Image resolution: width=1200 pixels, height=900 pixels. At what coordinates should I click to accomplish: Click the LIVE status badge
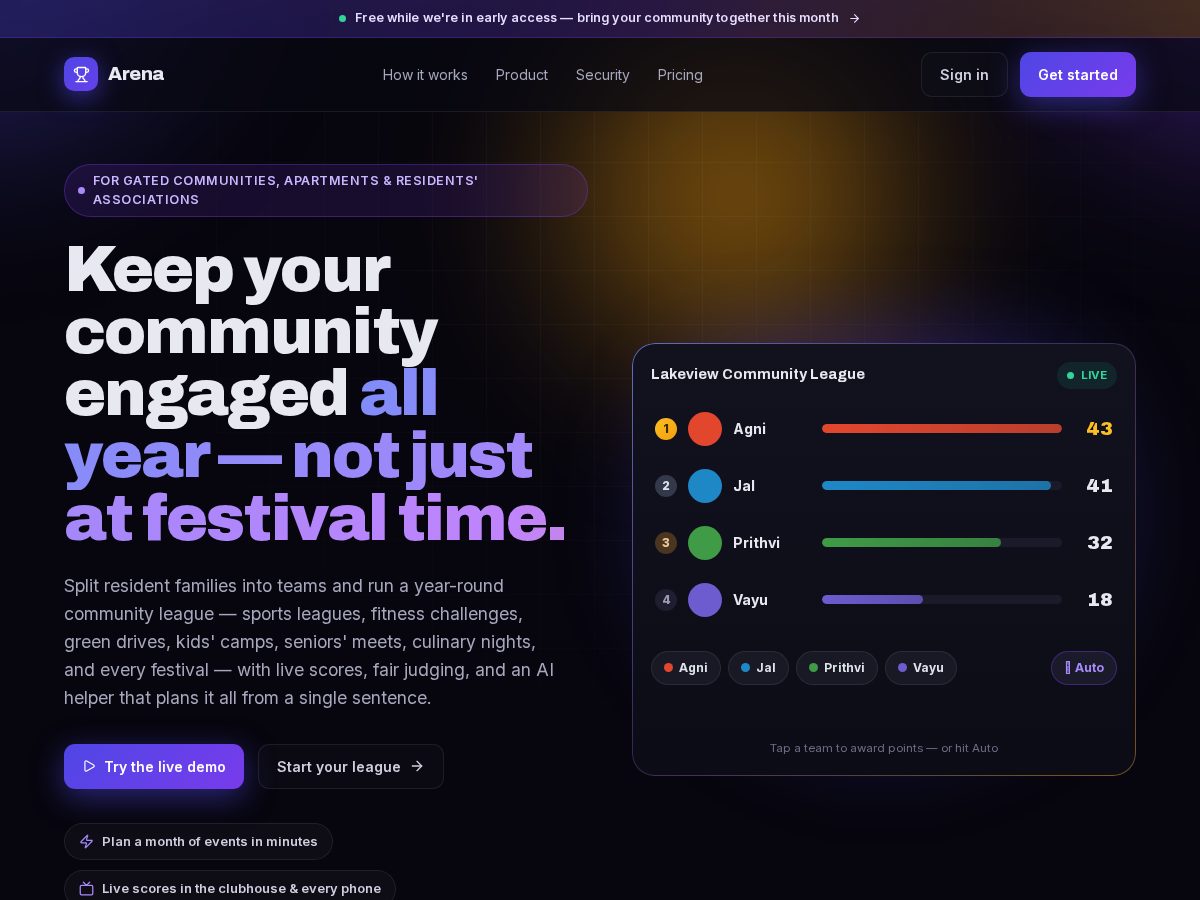tap(1087, 375)
